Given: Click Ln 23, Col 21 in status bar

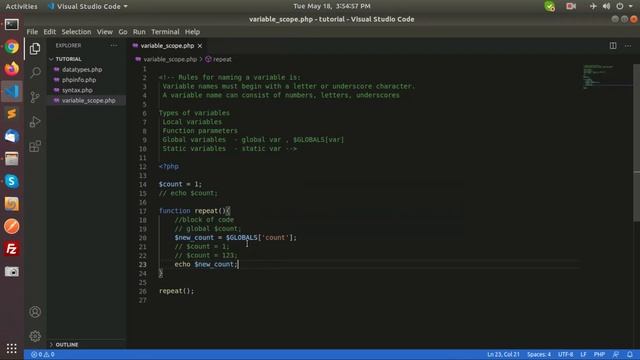Looking at the screenshot, I should 503,355.
